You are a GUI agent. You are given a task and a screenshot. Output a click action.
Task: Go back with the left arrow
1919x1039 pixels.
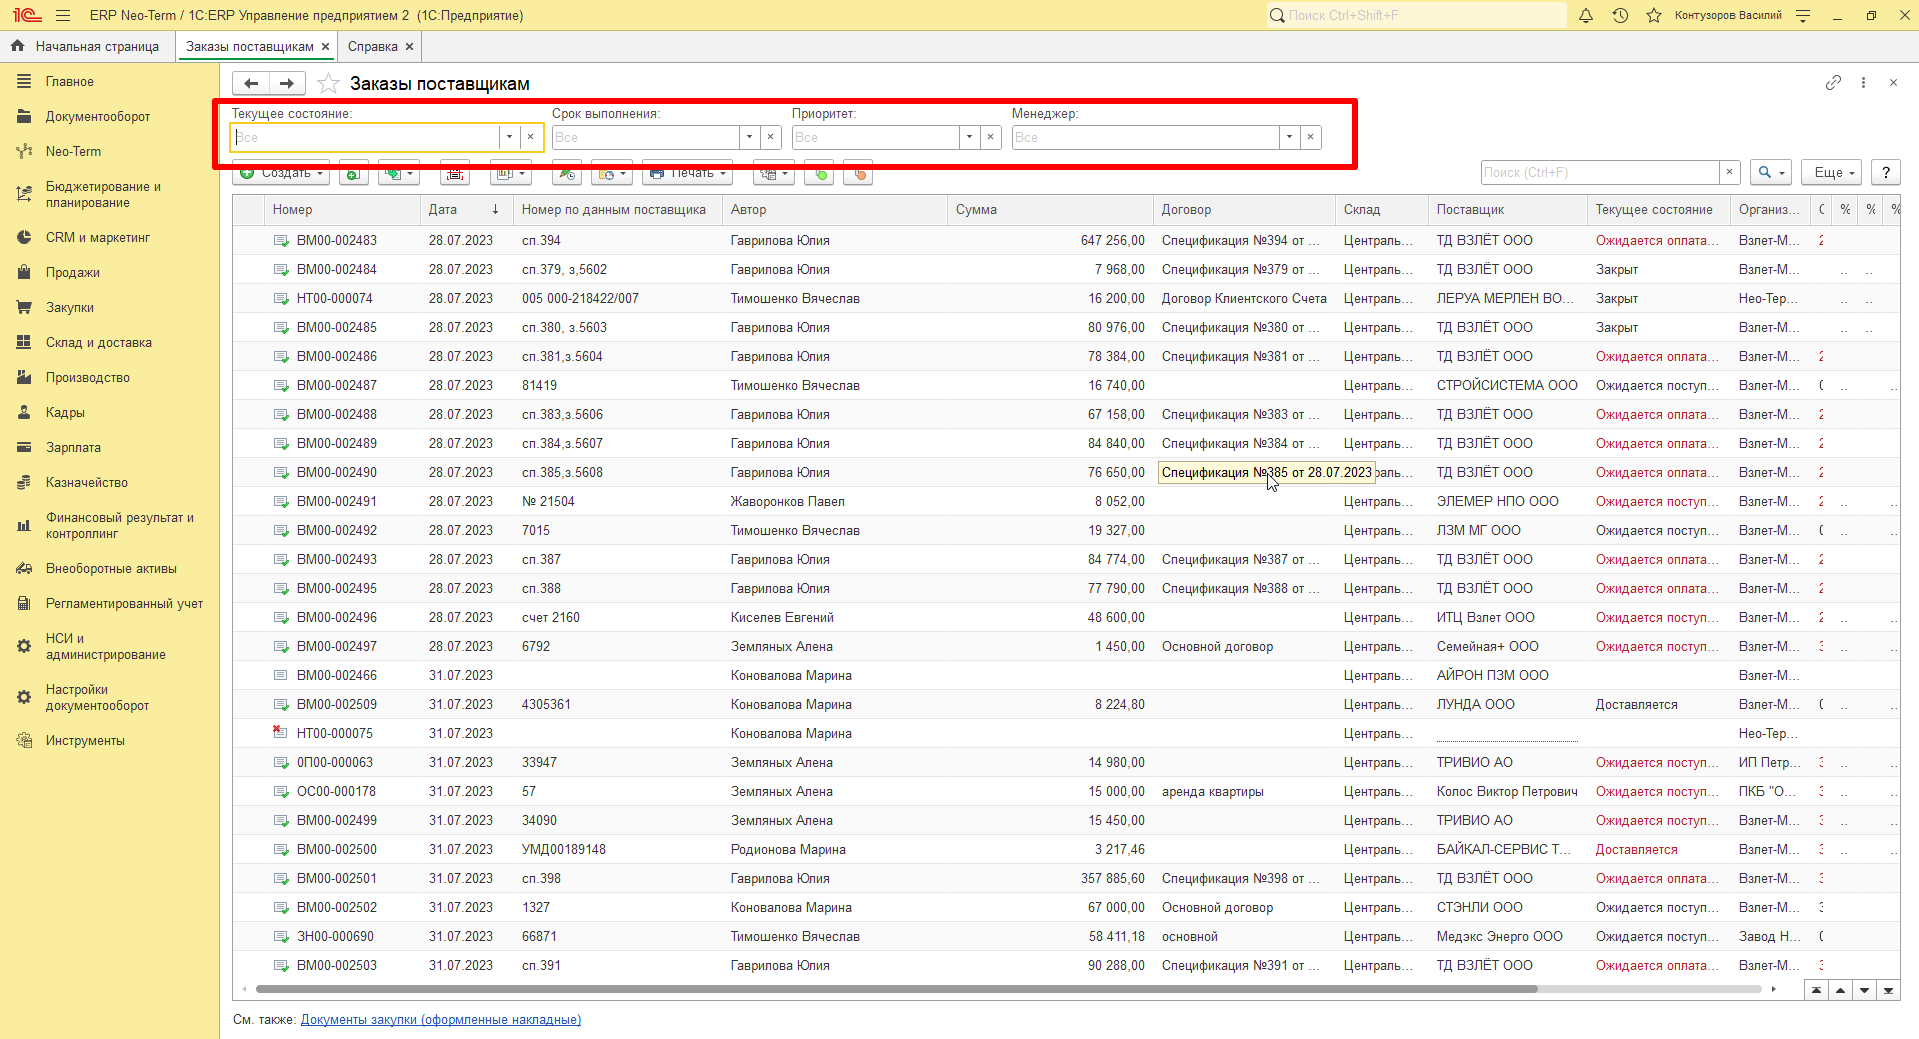251,83
